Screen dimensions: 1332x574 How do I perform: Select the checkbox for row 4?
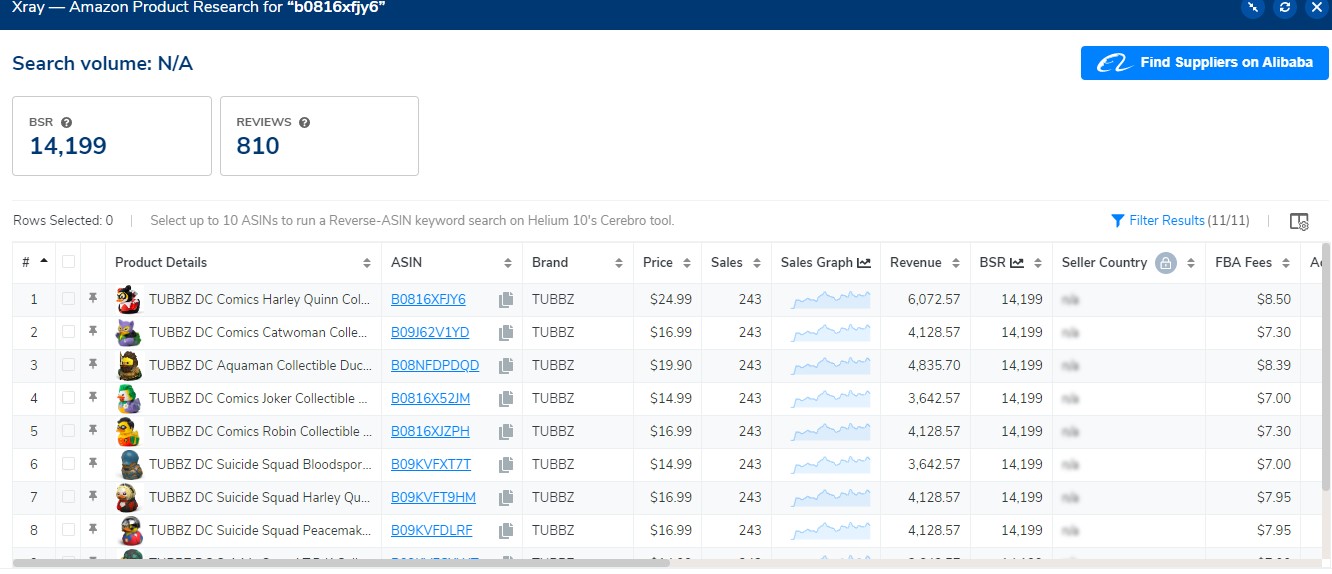point(68,398)
